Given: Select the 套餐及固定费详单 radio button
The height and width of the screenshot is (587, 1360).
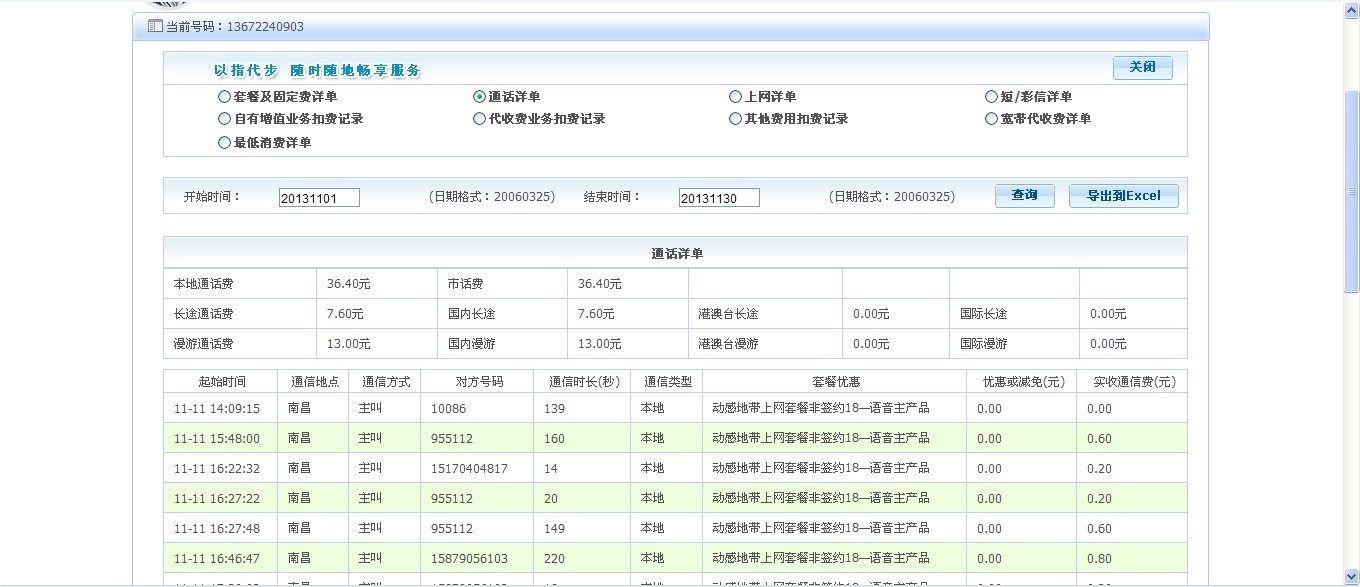Looking at the screenshot, I should click(x=224, y=97).
